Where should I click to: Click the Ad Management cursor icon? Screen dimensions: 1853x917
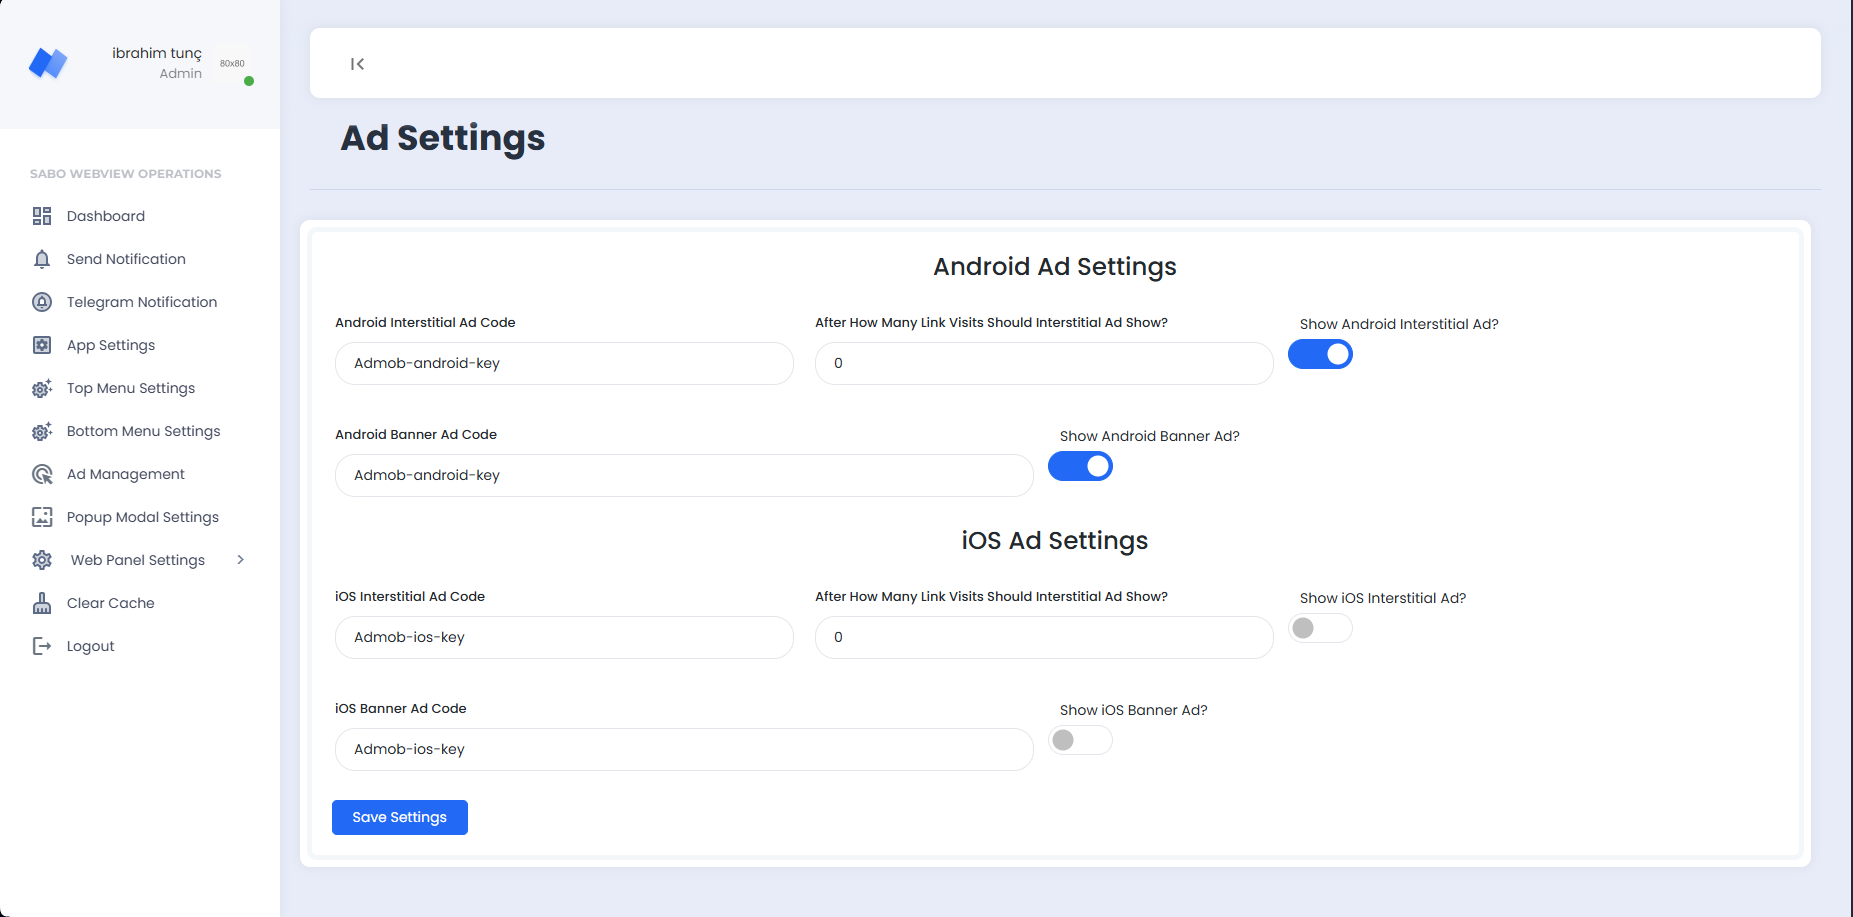(x=42, y=474)
